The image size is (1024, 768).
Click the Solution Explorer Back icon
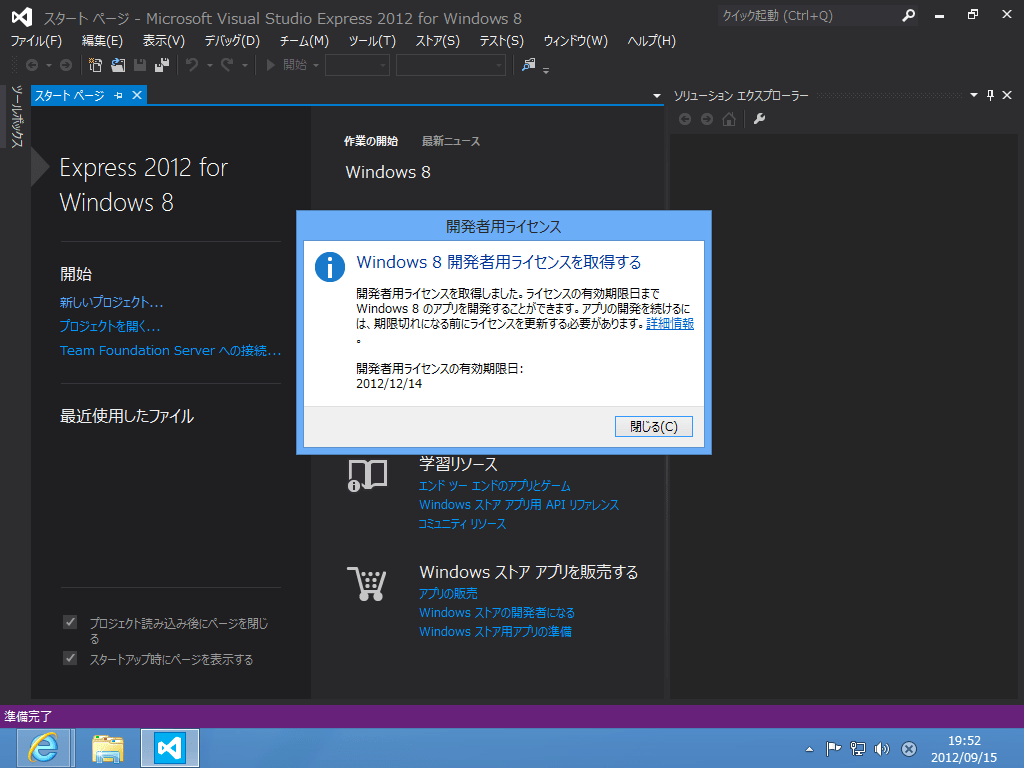click(685, 119)
